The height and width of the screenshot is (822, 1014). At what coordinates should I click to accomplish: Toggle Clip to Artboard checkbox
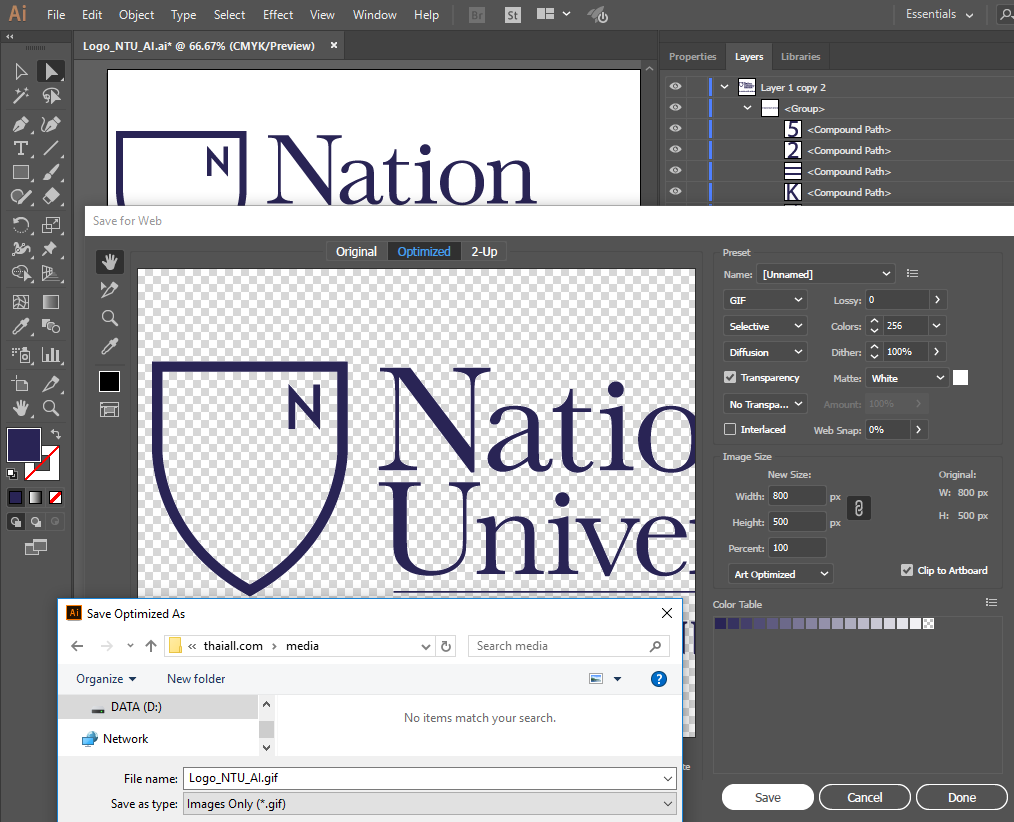pos(907,570)
